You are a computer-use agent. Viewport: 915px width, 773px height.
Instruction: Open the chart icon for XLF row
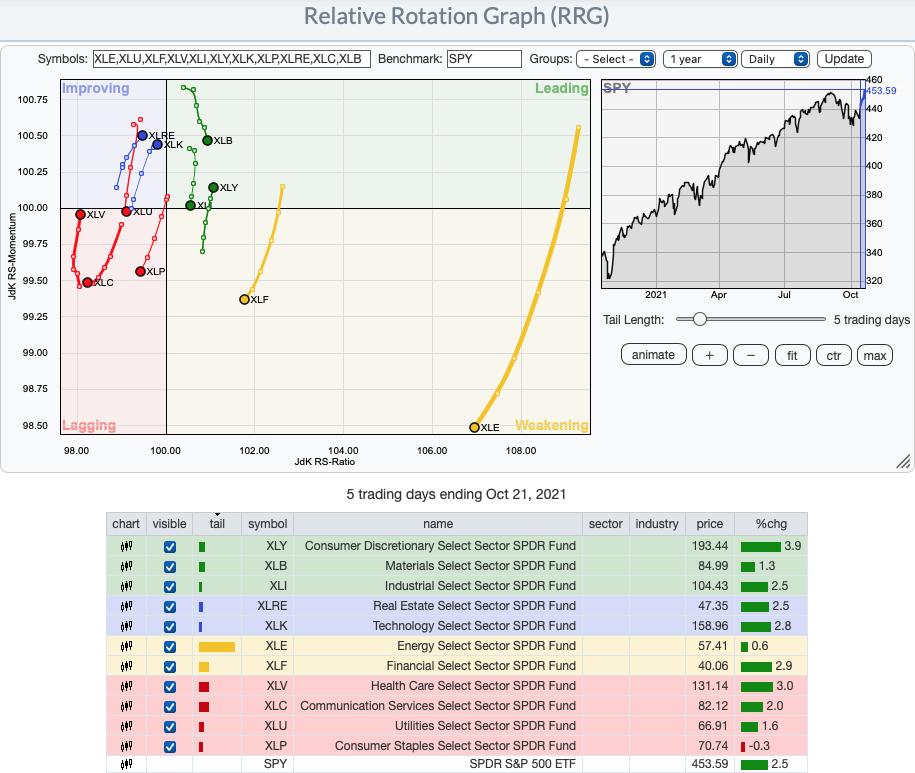coord(126,666)
